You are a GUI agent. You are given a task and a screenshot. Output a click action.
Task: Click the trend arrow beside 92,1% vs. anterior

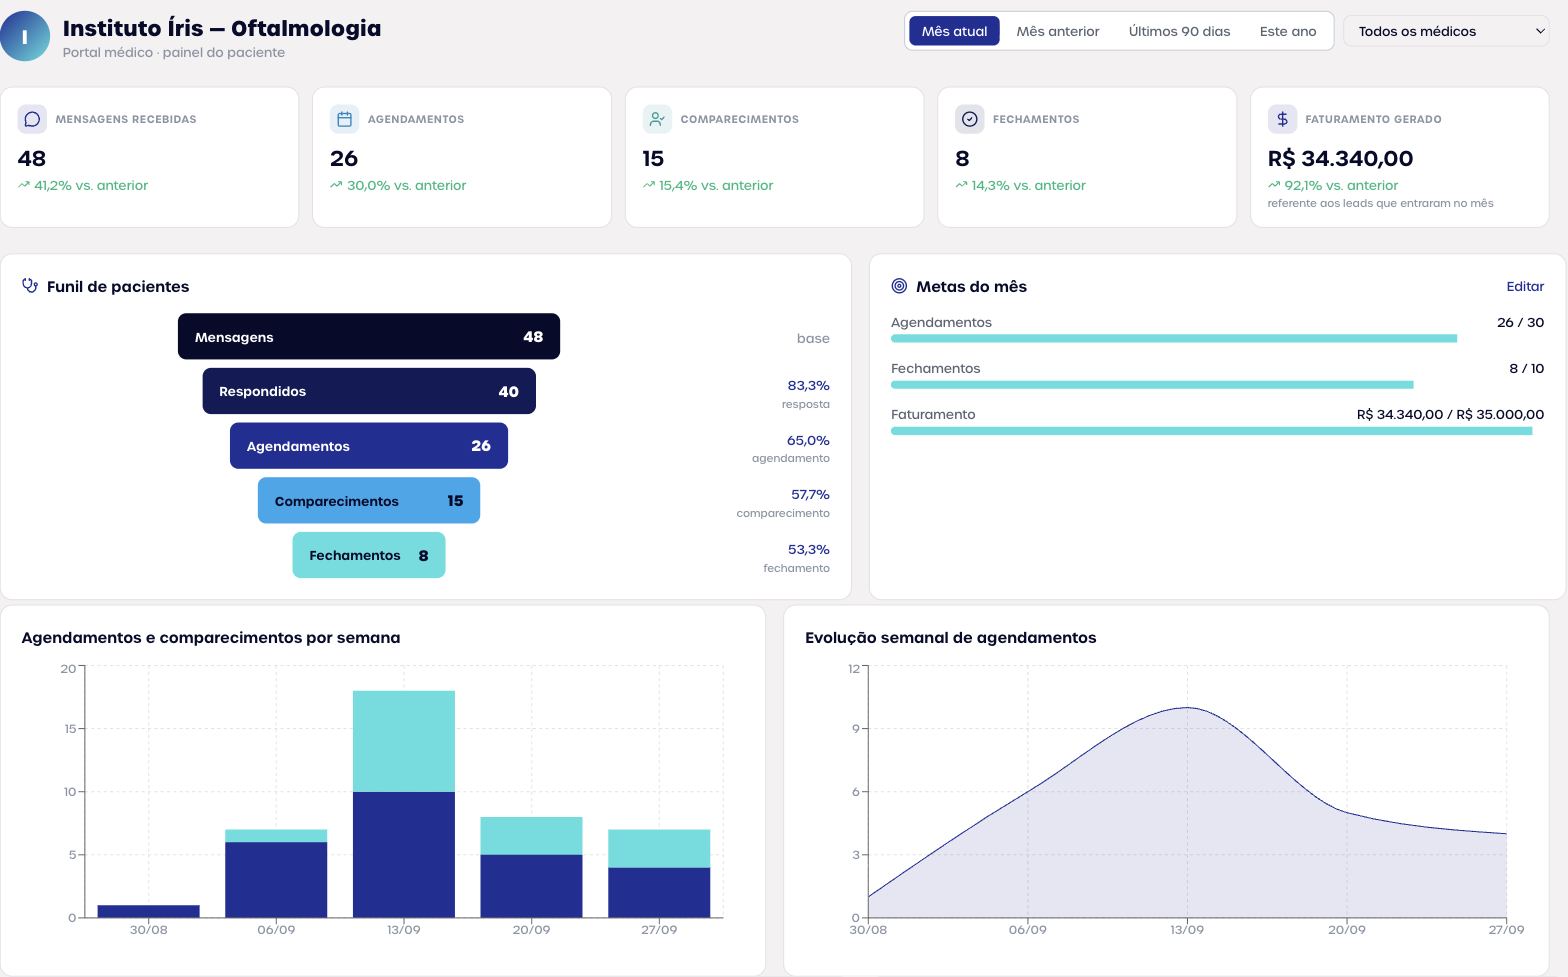click(x=1274, y=185)
